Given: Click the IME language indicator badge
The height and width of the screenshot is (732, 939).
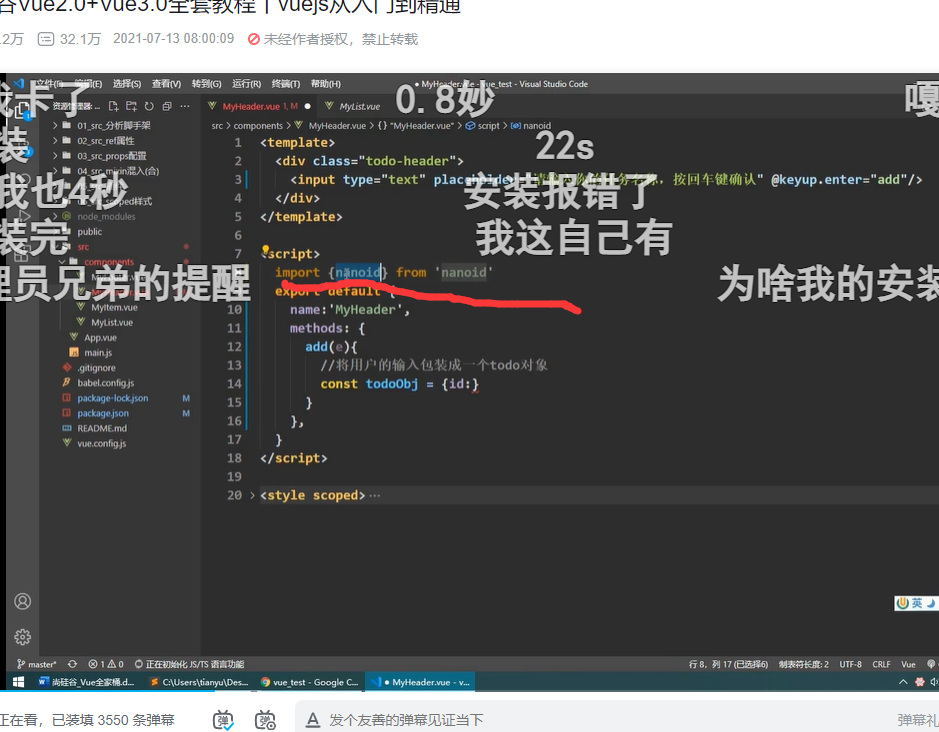Looking at the screenshot, I should [x=916, y=603].
